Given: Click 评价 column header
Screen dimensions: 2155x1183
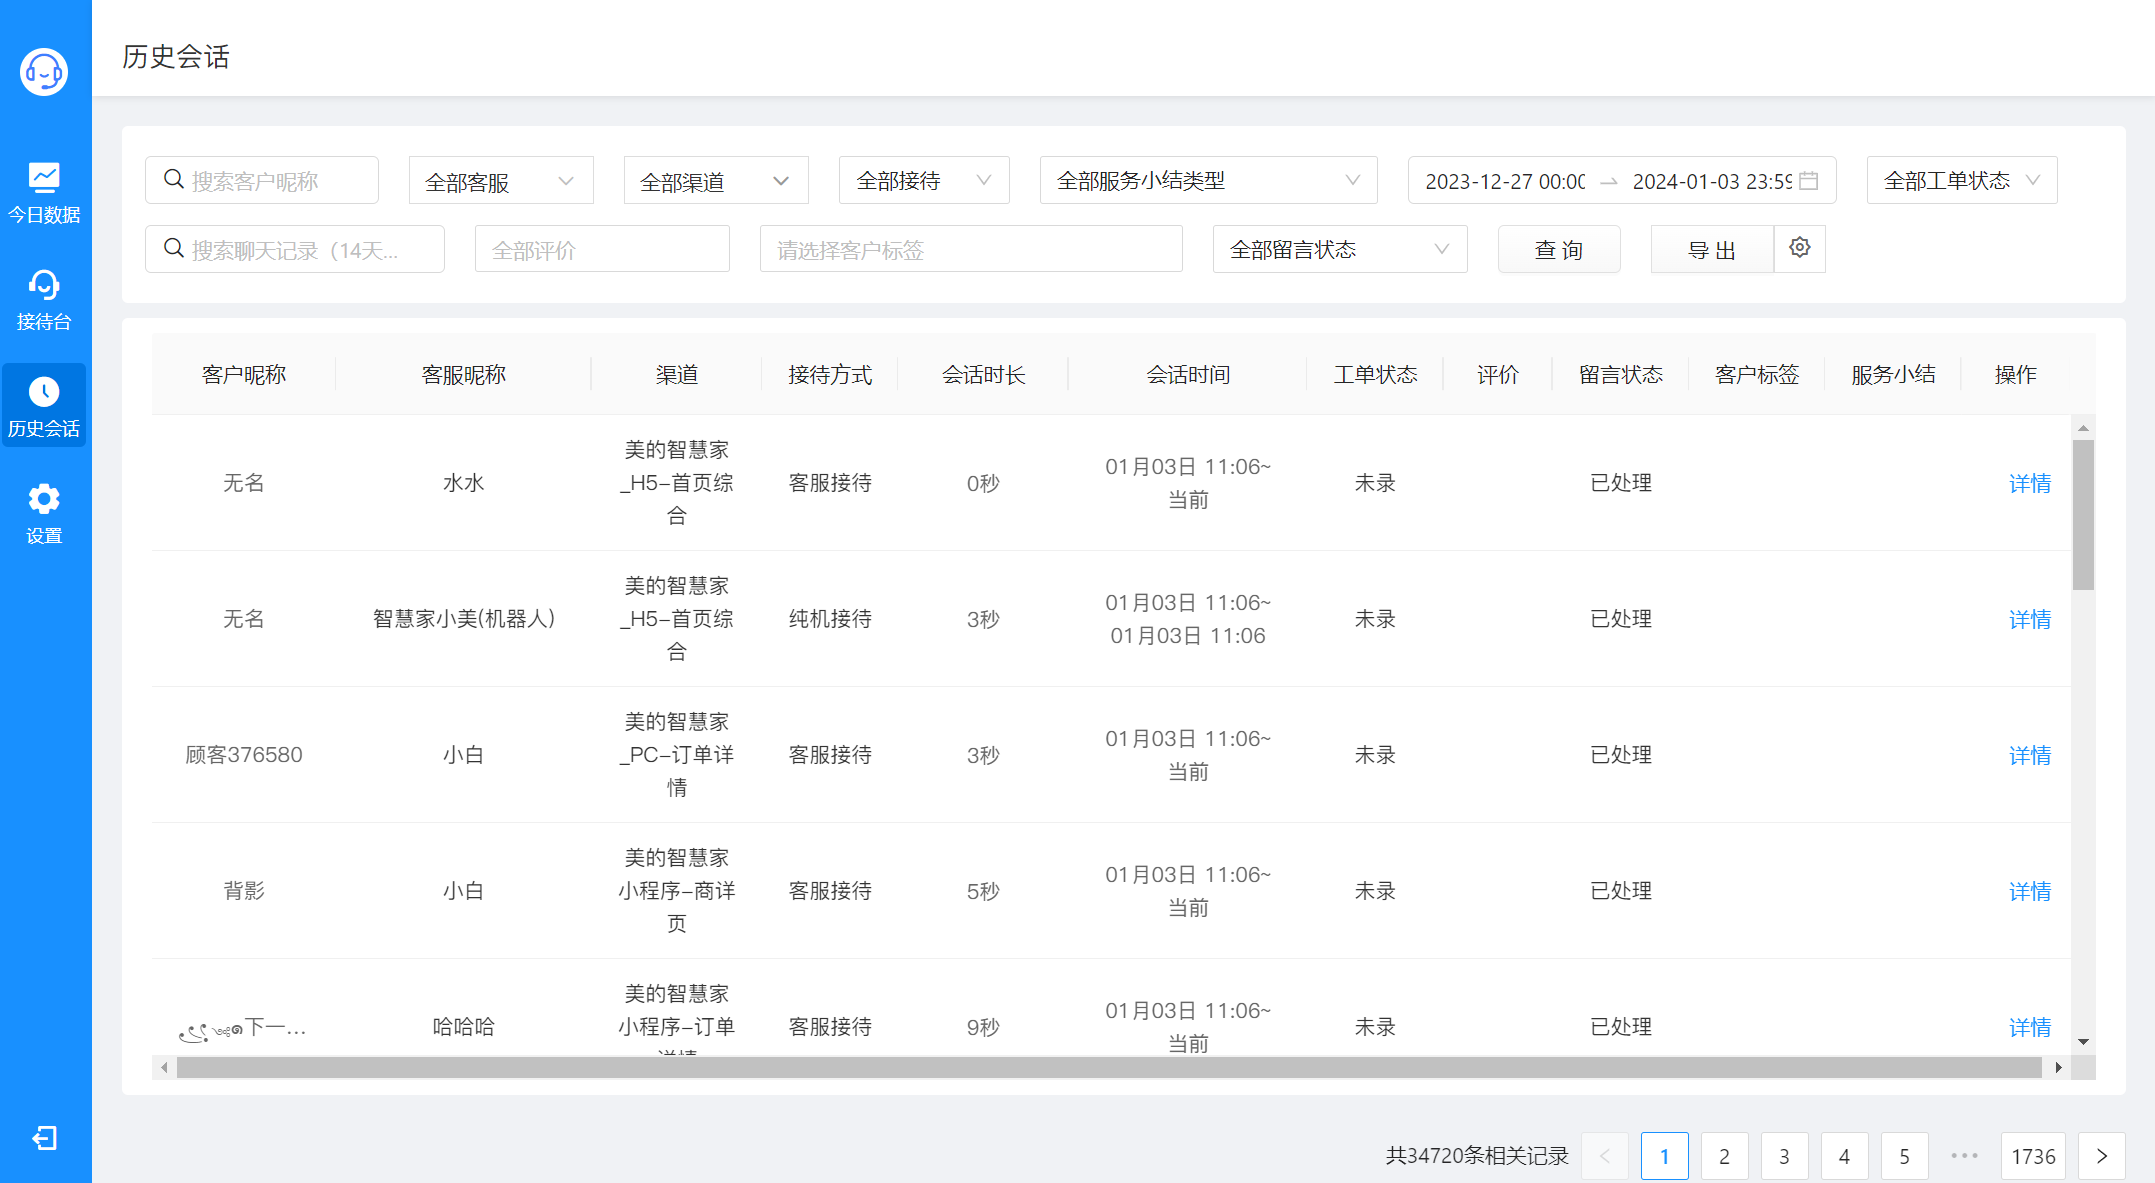Looking at the screenshot, I should click(1498, 375).
